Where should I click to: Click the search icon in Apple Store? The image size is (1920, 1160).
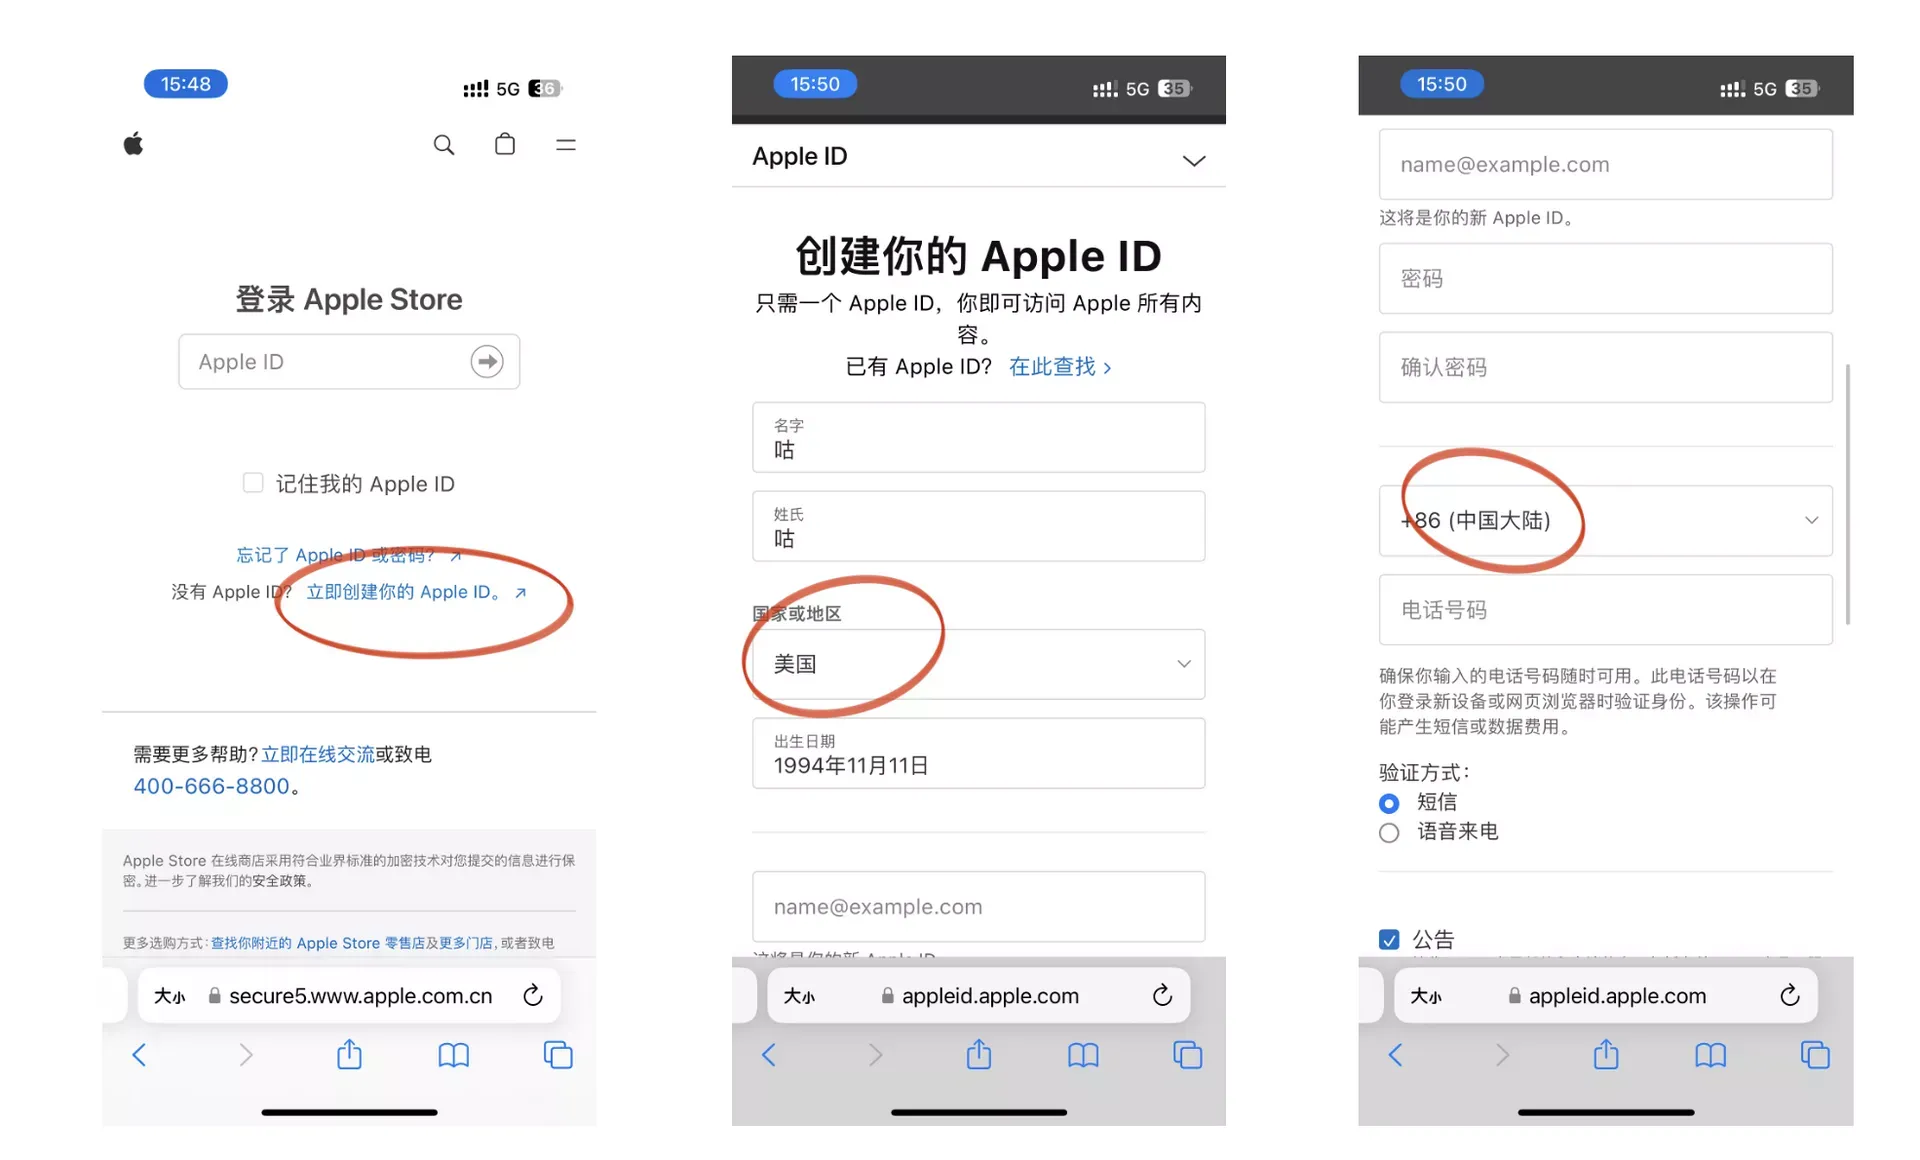pos(442,144)
